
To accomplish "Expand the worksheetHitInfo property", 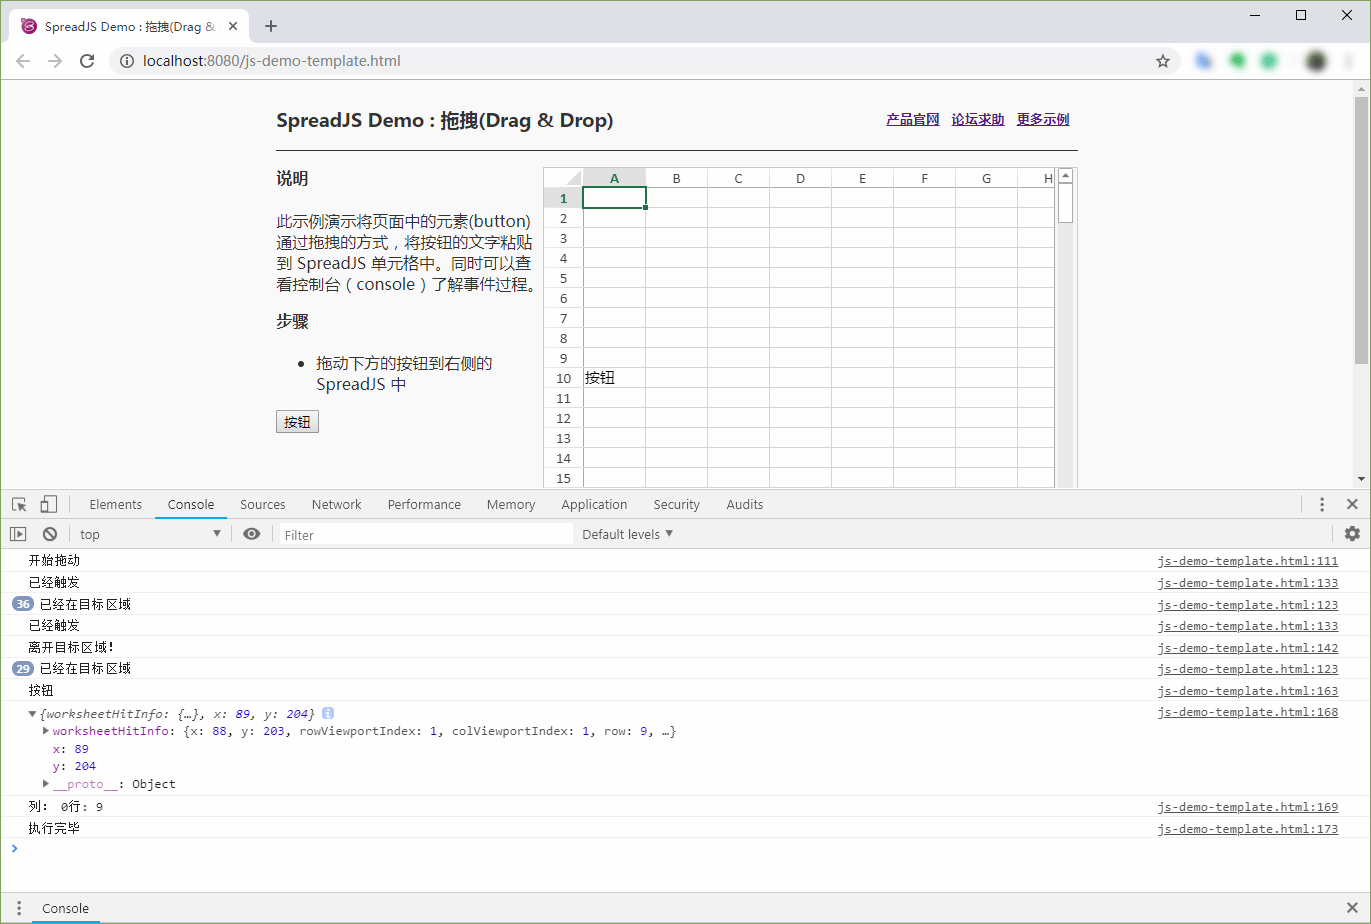I will click(46, 731).
